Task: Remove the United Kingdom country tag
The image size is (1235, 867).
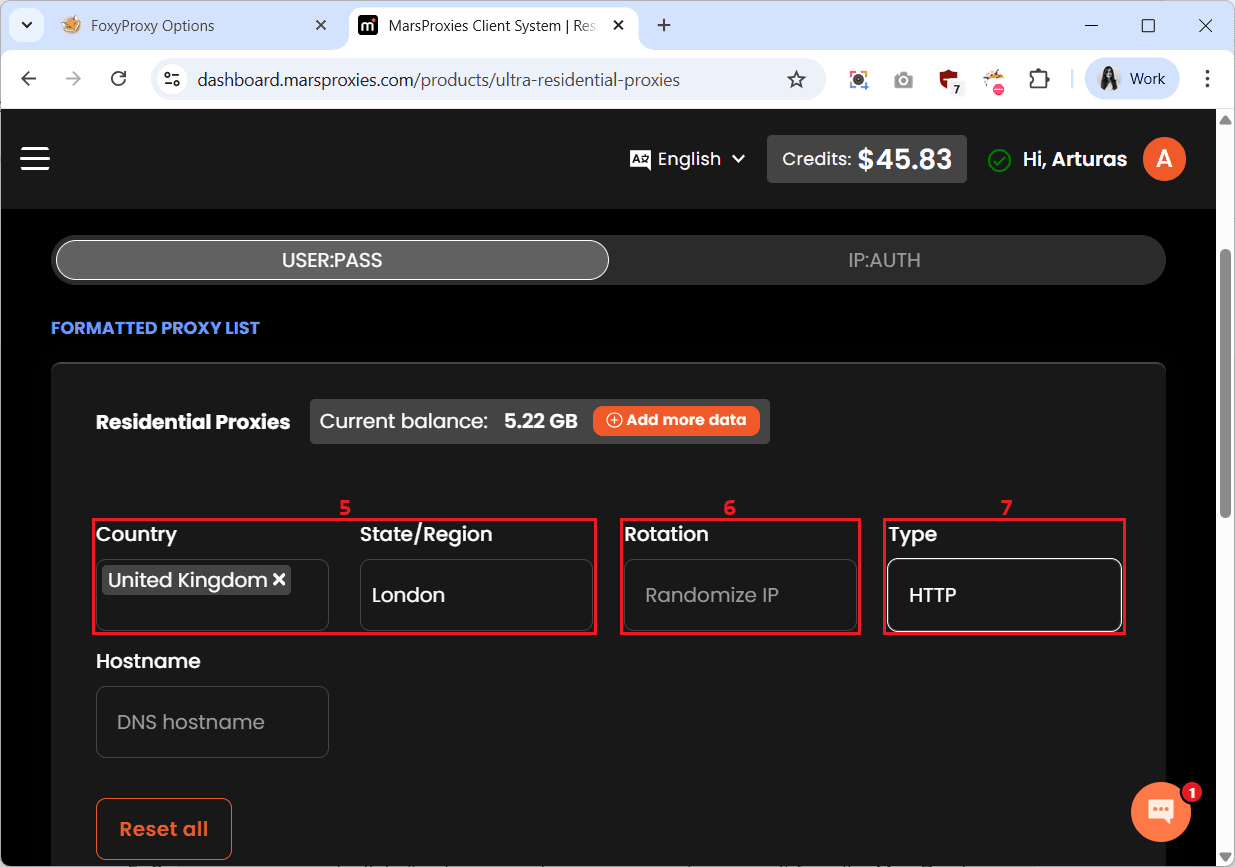Action: tap(280, 580)
